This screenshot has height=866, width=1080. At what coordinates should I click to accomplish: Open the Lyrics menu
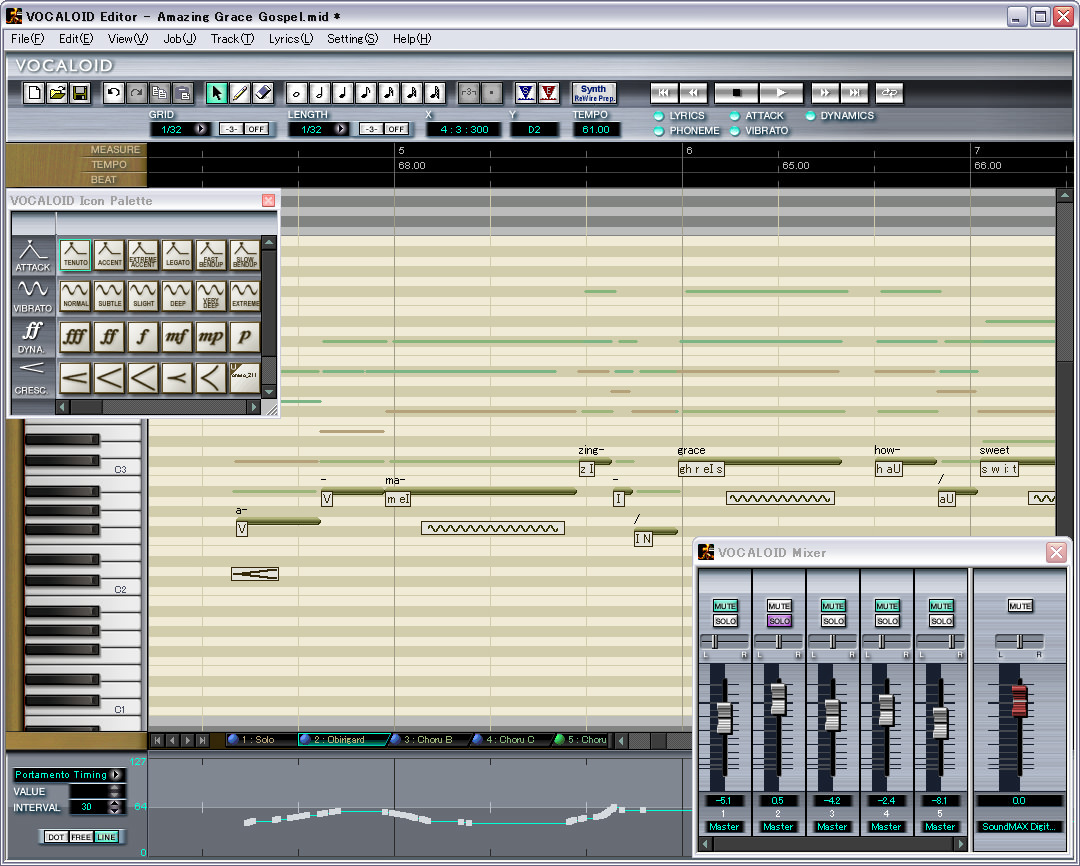[291, 39]
